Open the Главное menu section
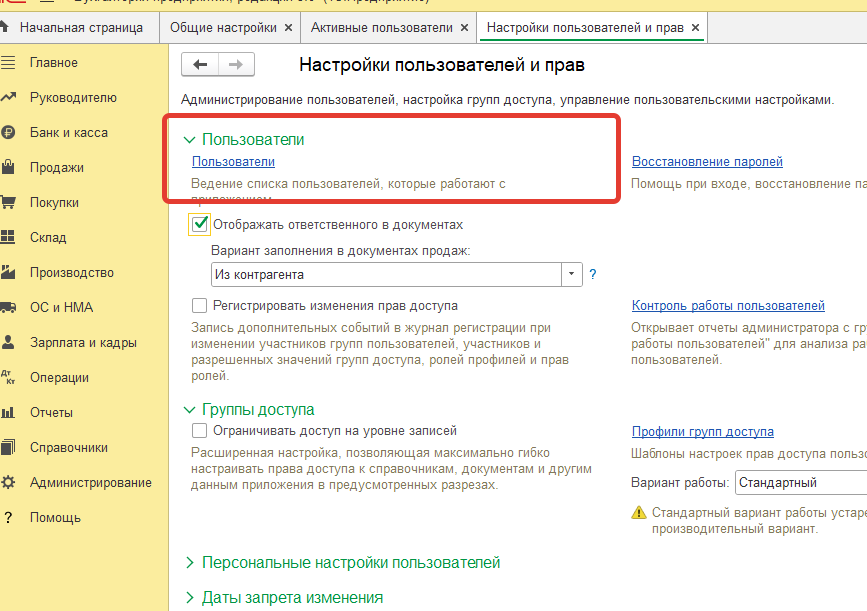 click(54, 62)
